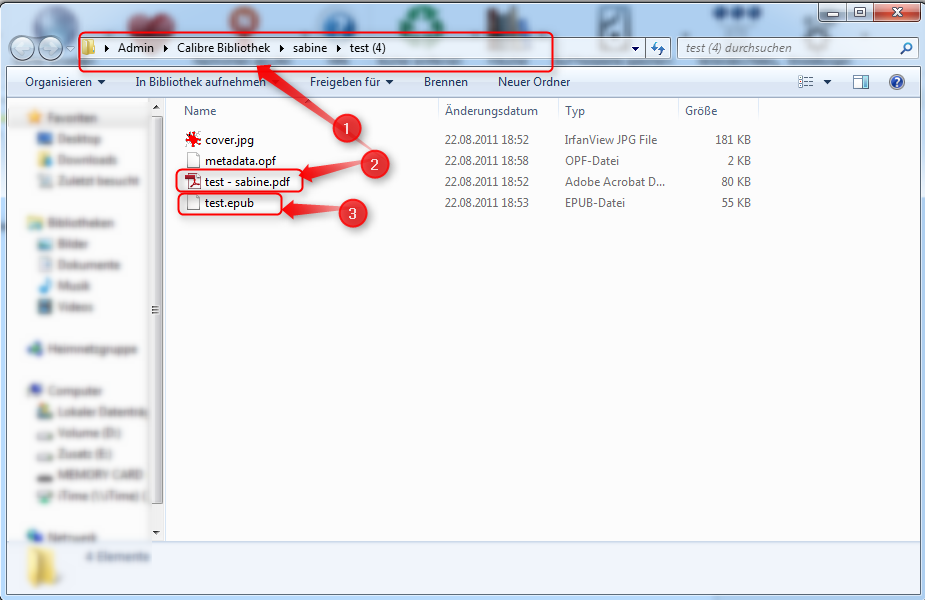This screenshot has height=600, width=925.
Task: Select the test.epub file icon
Action: [194, 203]
